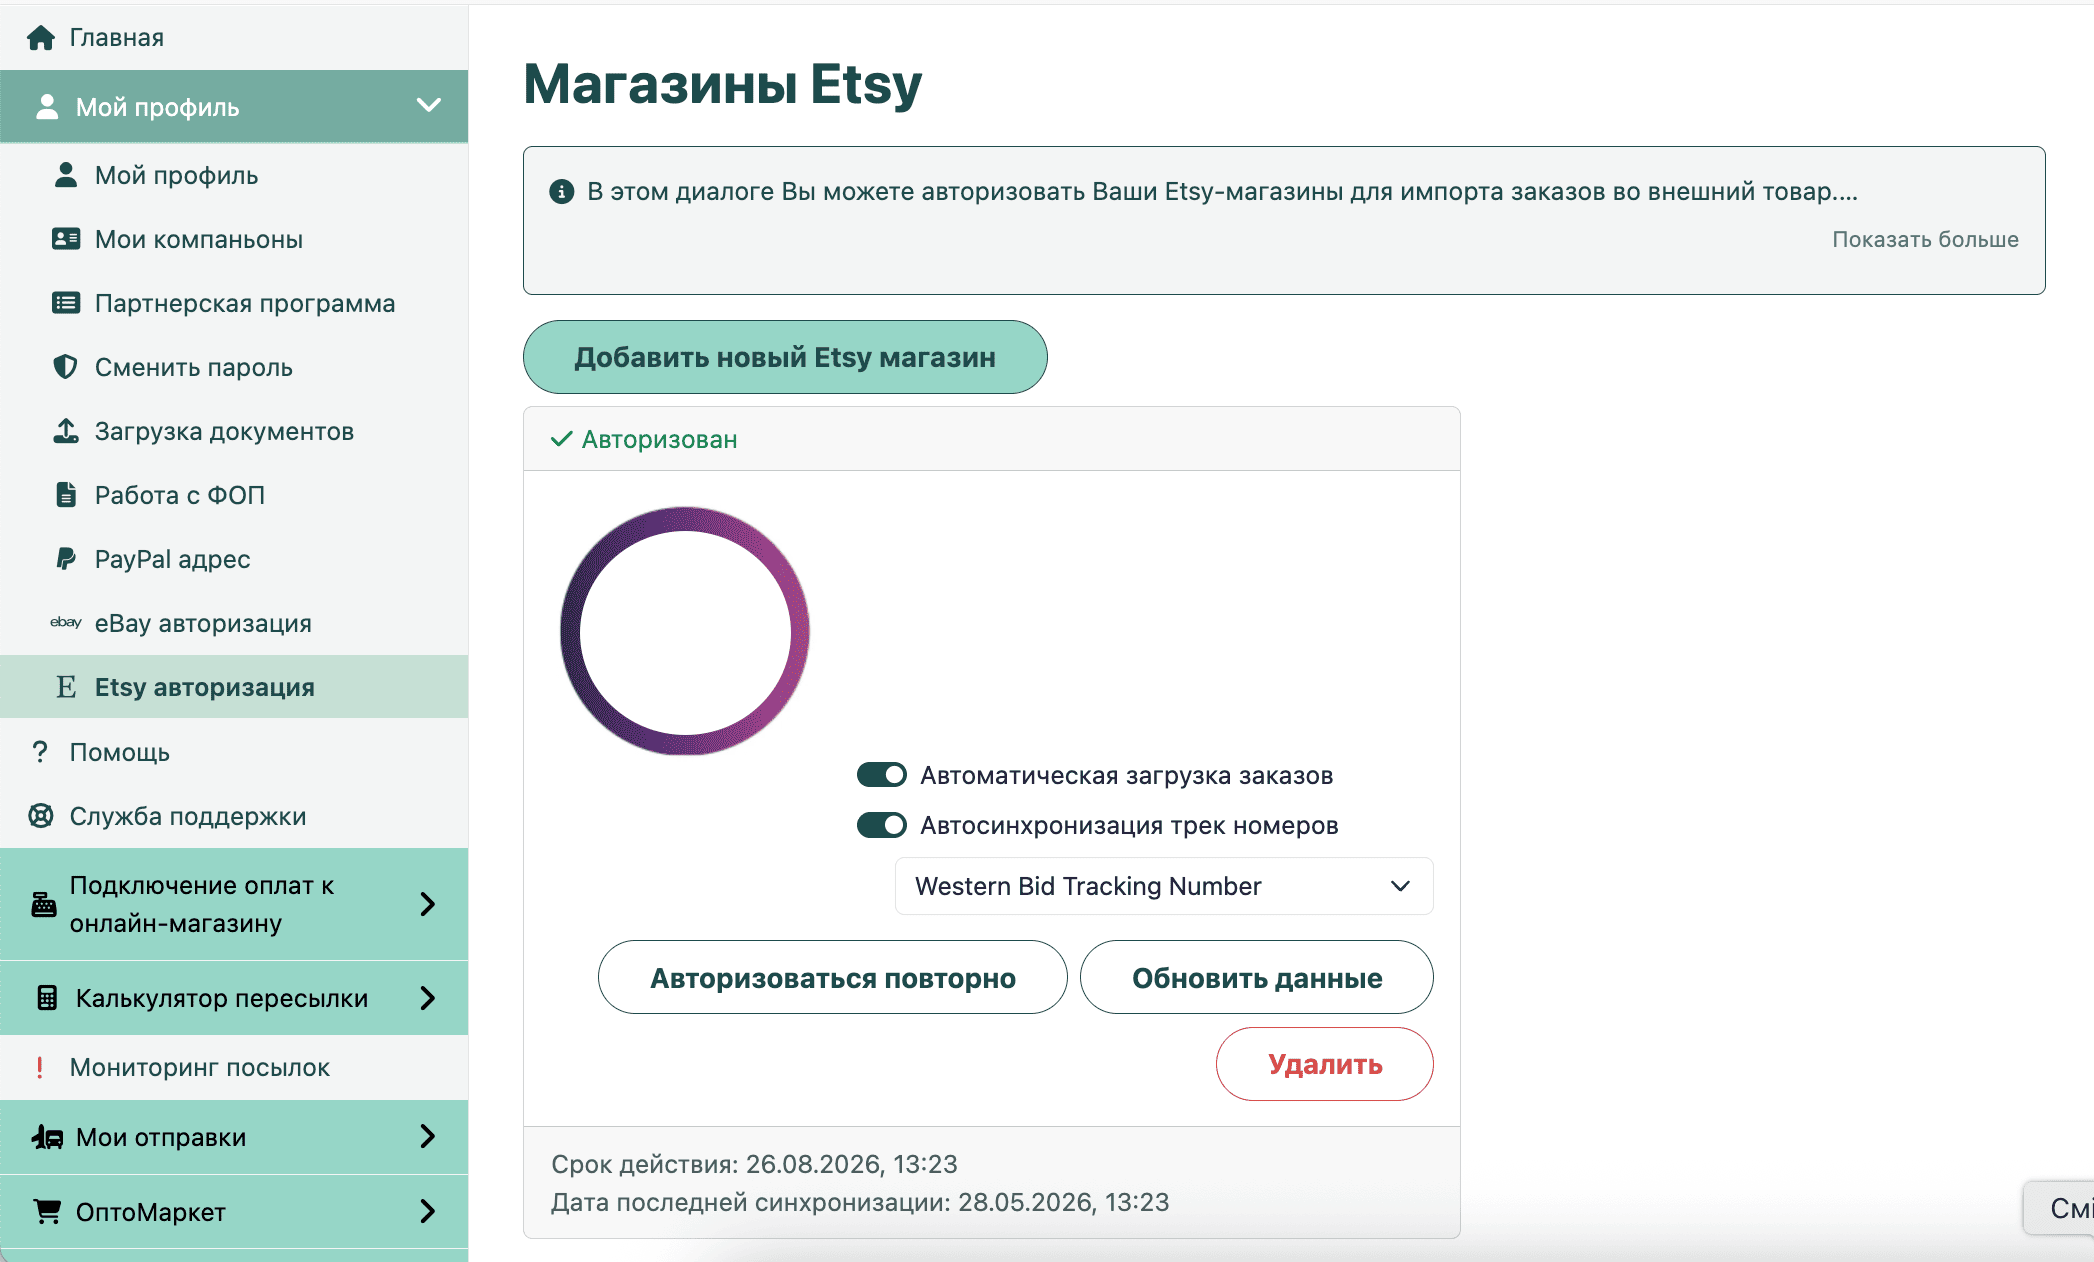
Task: Expand Подключение оплат к онлайн-магазину arrow
Action: (428, 904)
